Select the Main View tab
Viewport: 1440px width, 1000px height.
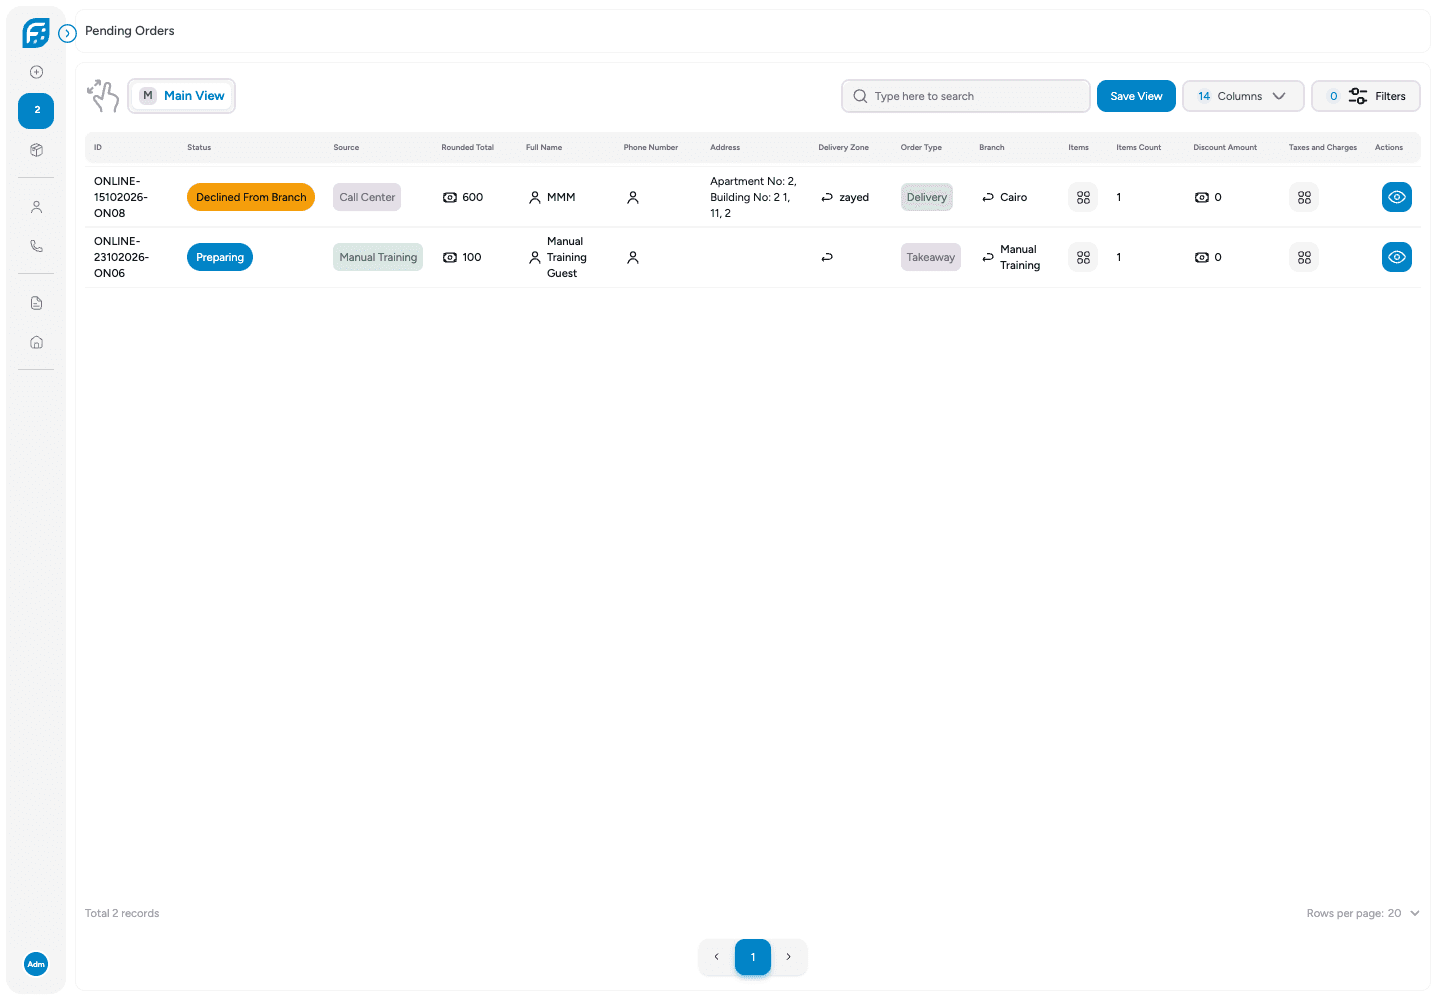point(181,96)
